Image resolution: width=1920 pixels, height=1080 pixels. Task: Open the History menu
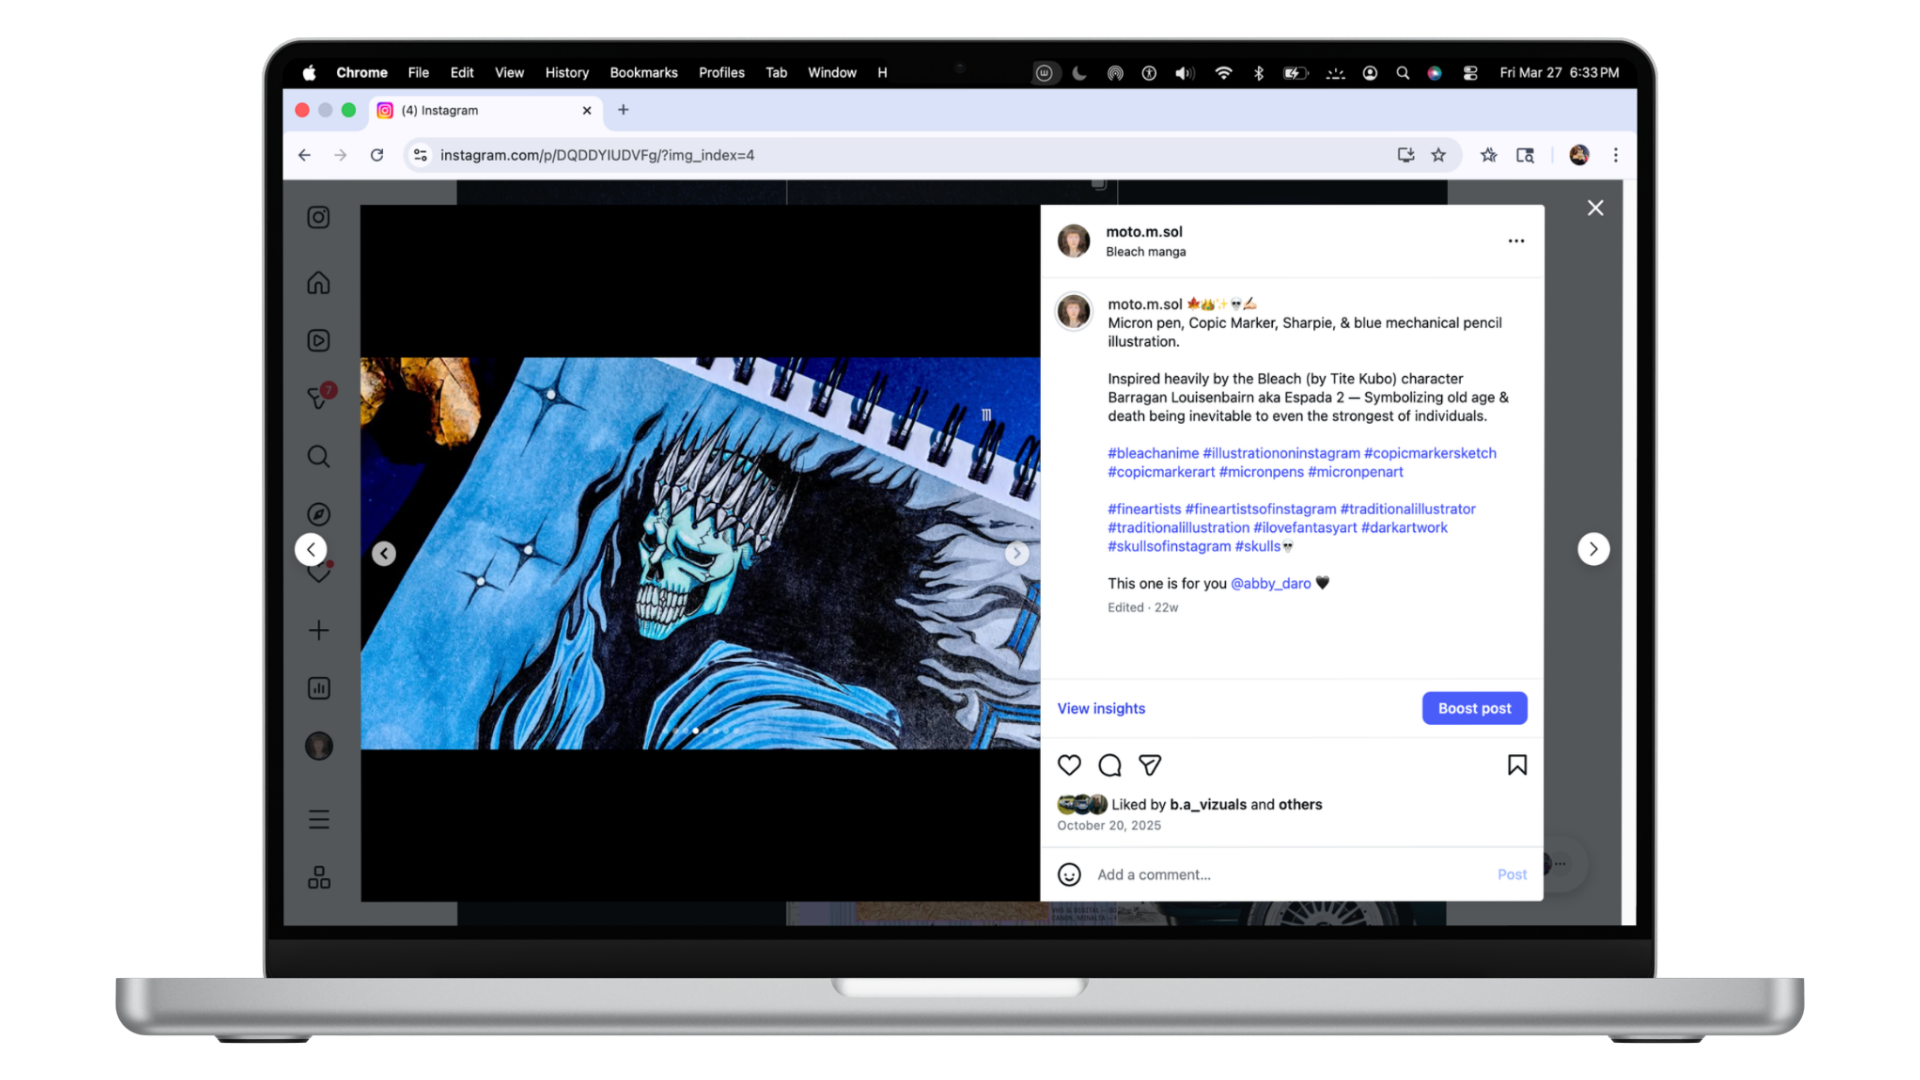pyautogui.click(x=566, y=73)
